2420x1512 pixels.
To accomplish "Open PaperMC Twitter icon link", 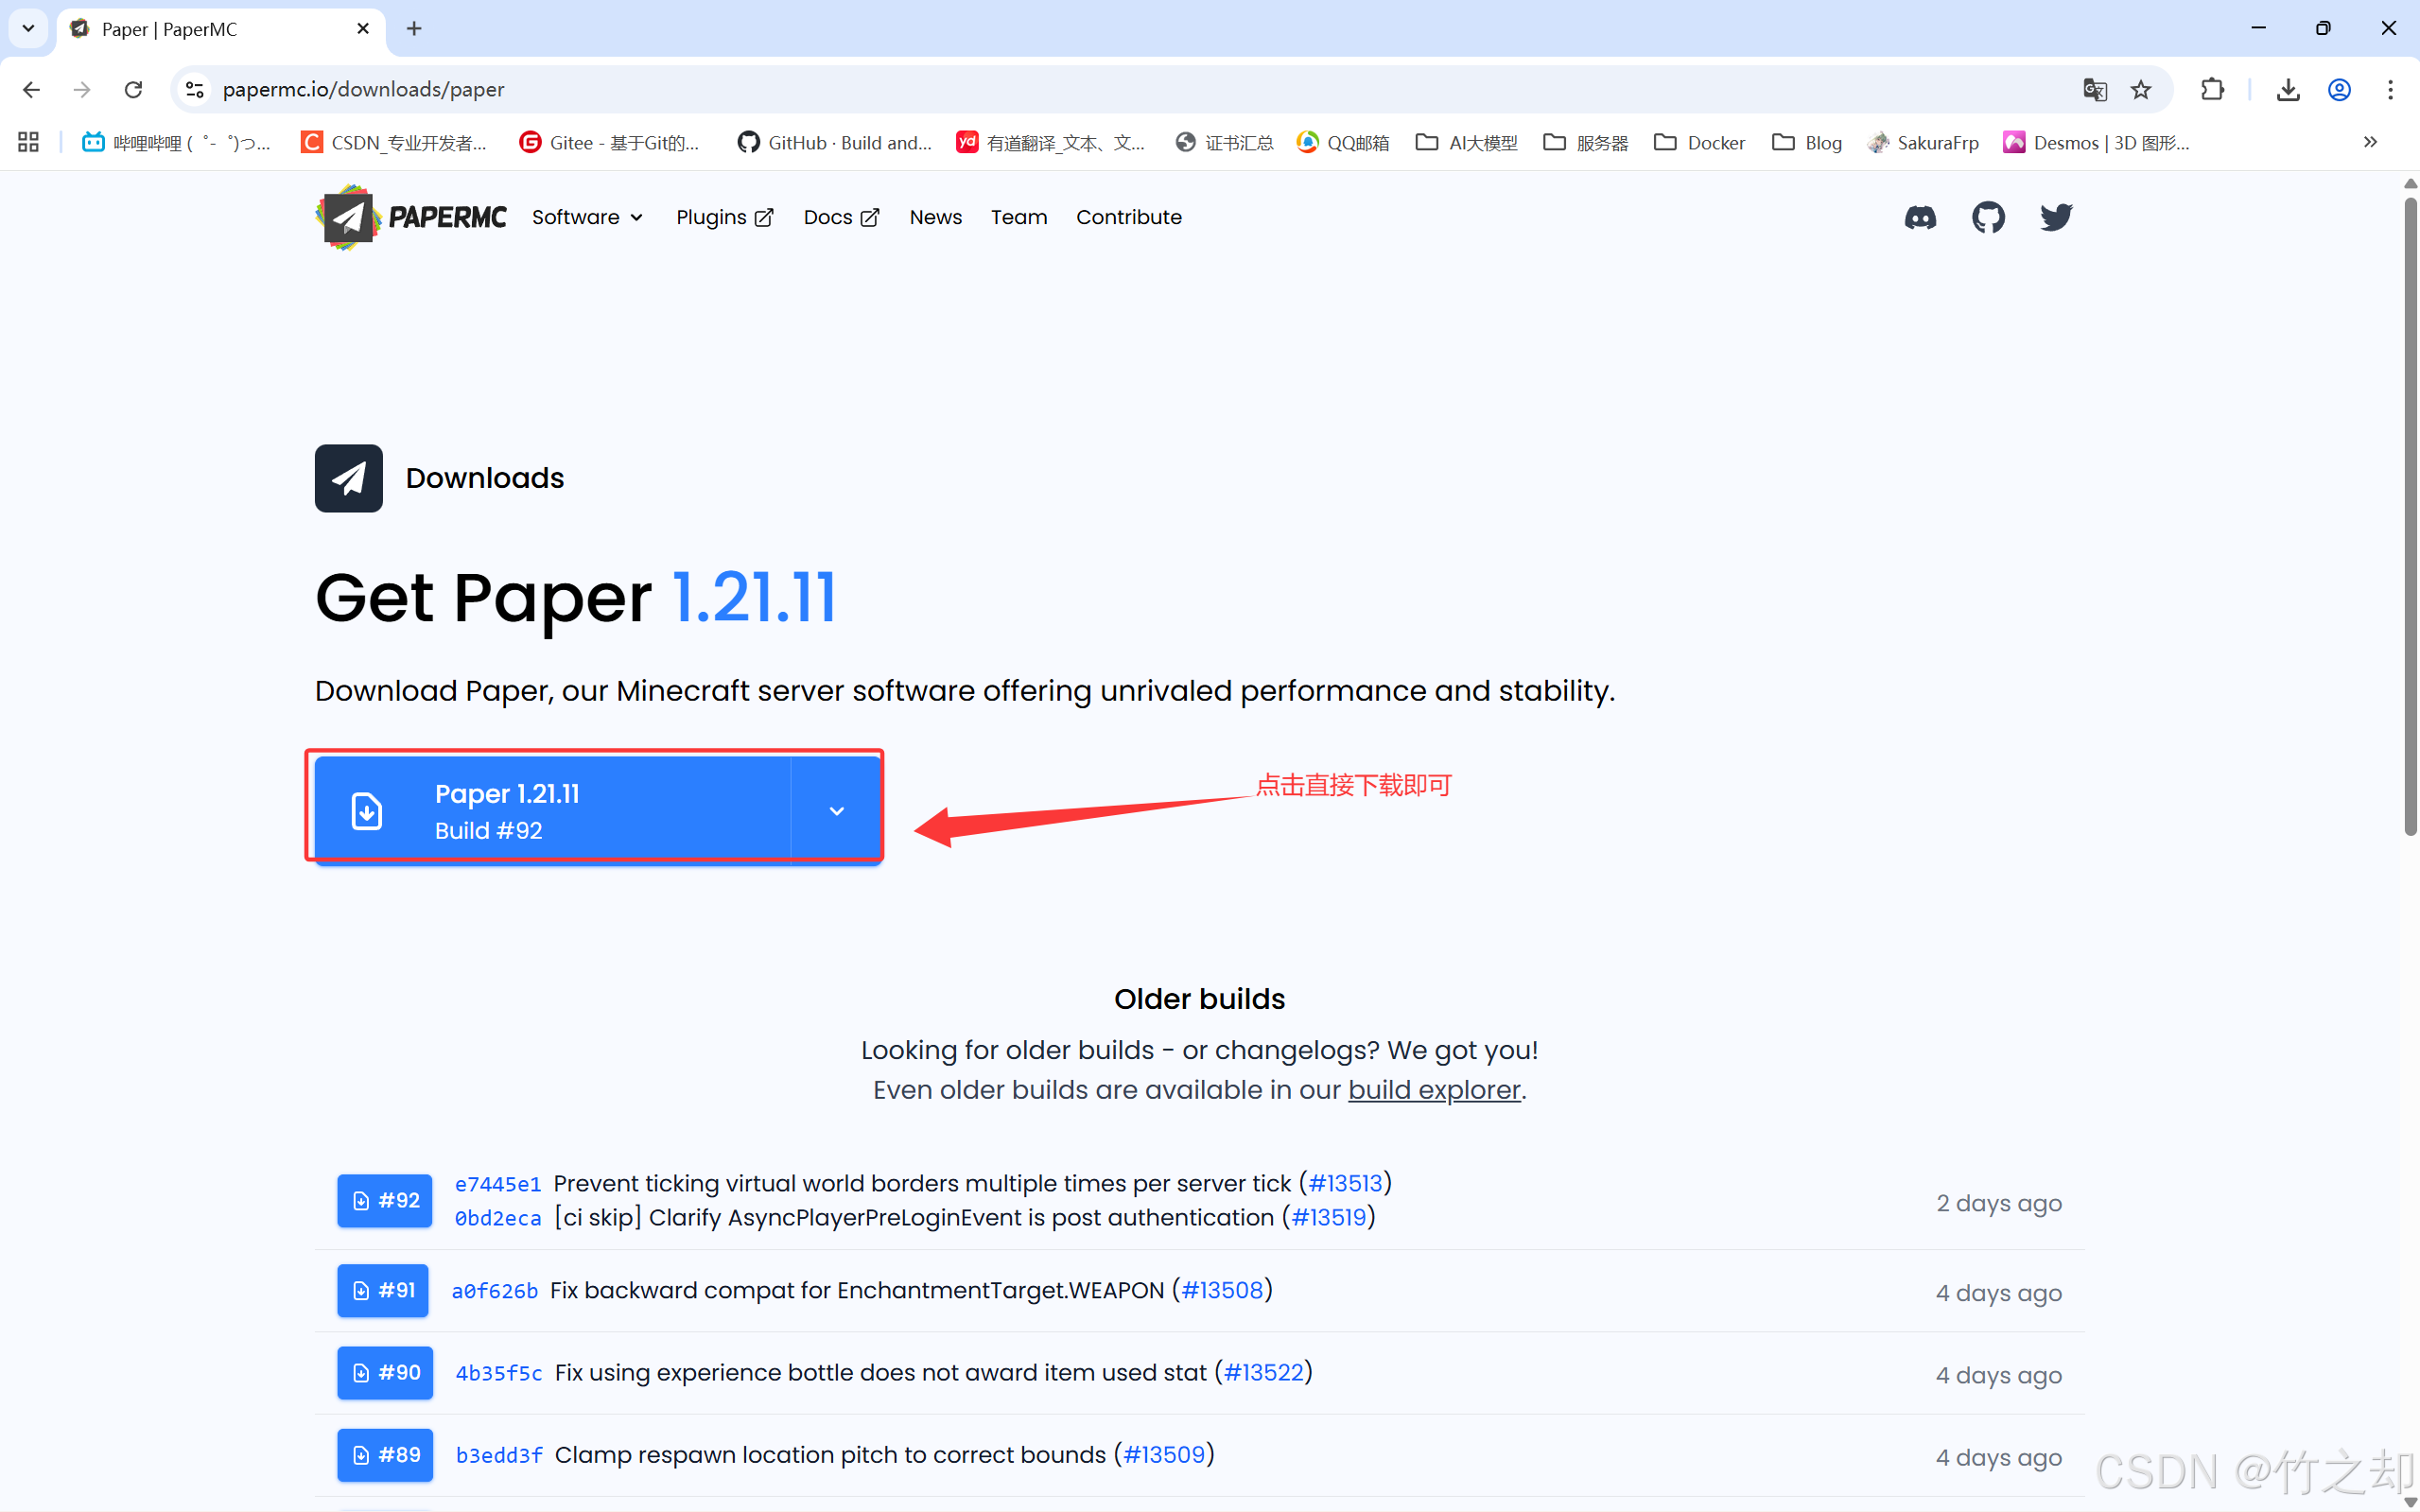I will [2056, 217].
